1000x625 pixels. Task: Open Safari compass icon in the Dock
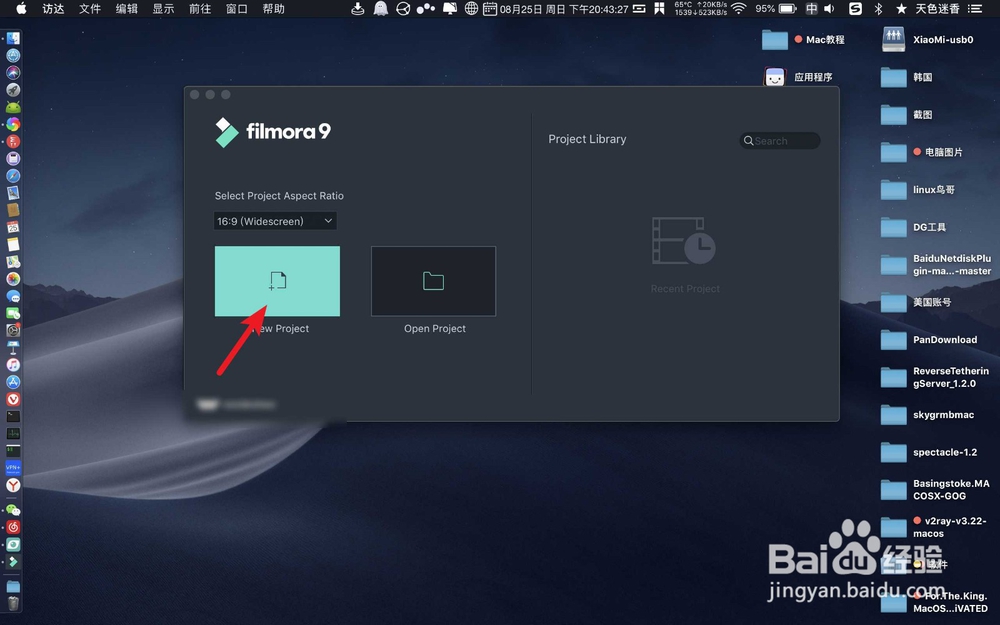click(x=13, y=176)
